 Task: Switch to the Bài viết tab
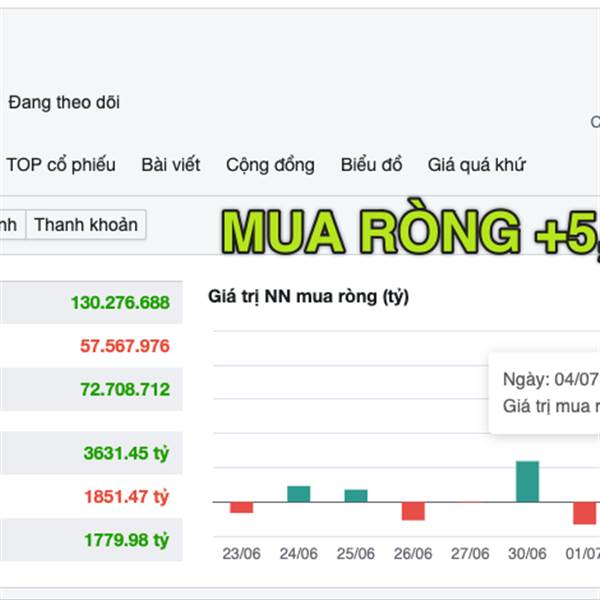tap(171, 165)
